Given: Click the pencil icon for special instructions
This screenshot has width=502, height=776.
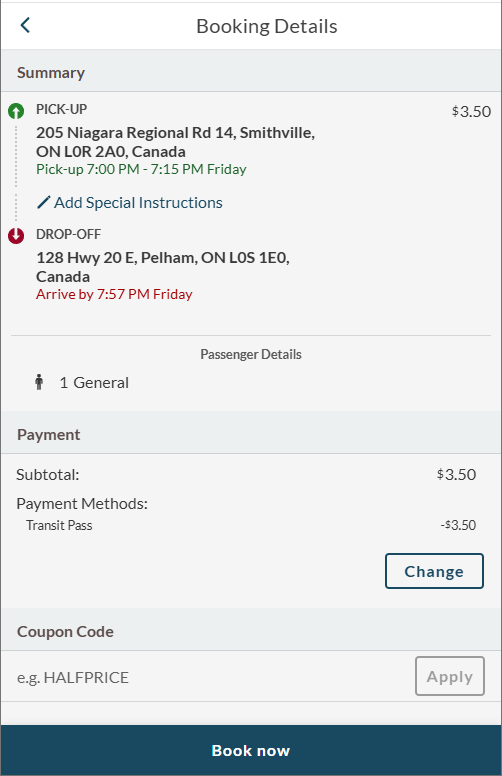Looking at the screenshot, I should click(x=44, y=202).
